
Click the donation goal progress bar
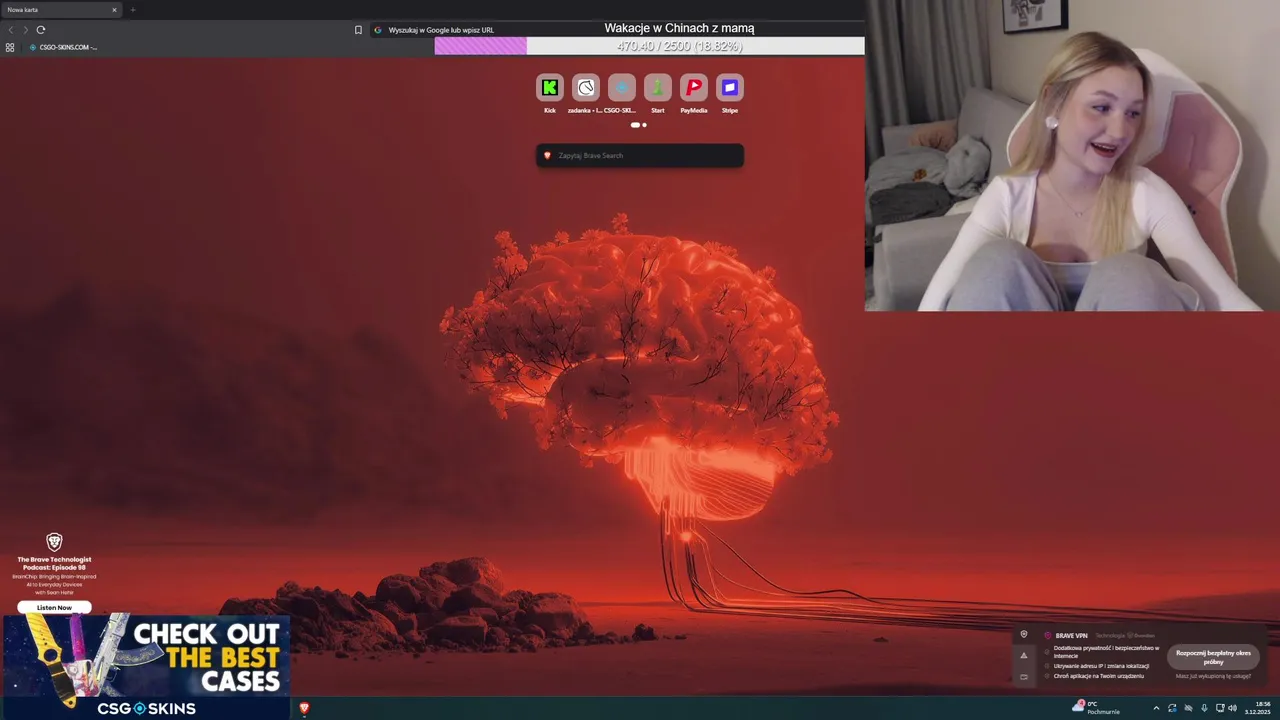click(x=649, y=46)
